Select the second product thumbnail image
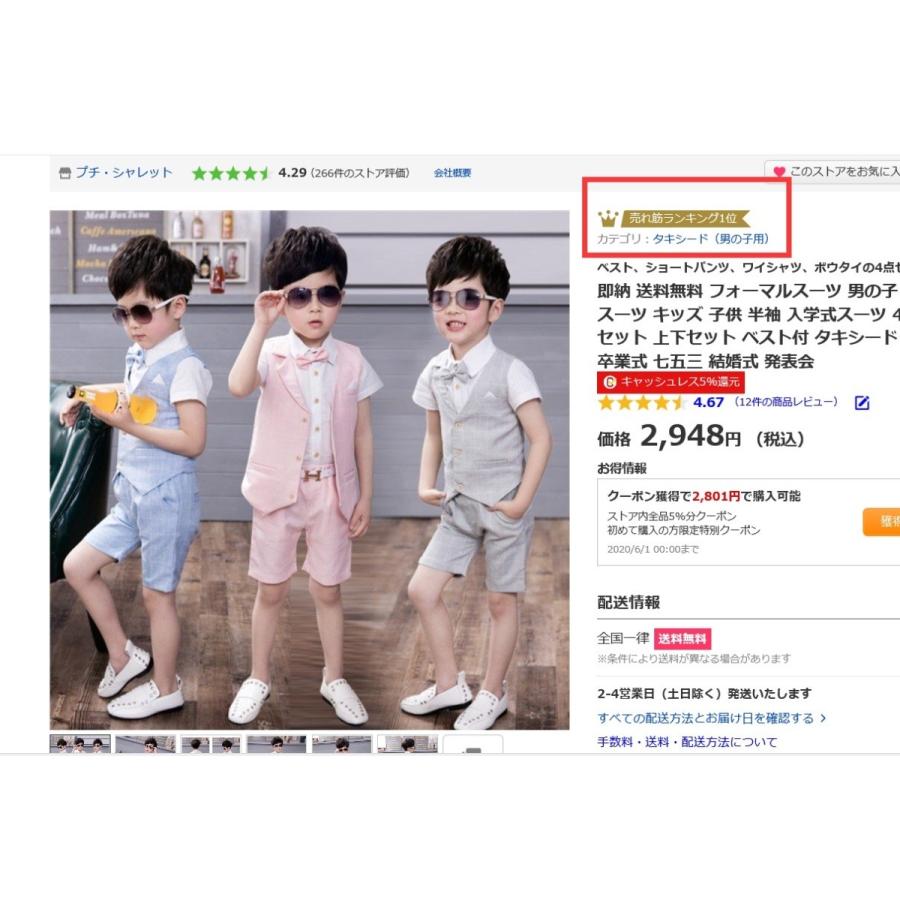The width and height of the screenshot is (900, 900). [146, 744]
